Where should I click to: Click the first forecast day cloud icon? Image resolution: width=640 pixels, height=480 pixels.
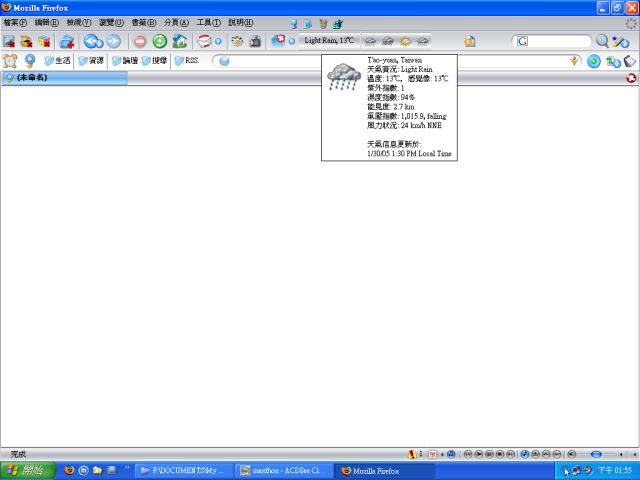coord(370,41)
